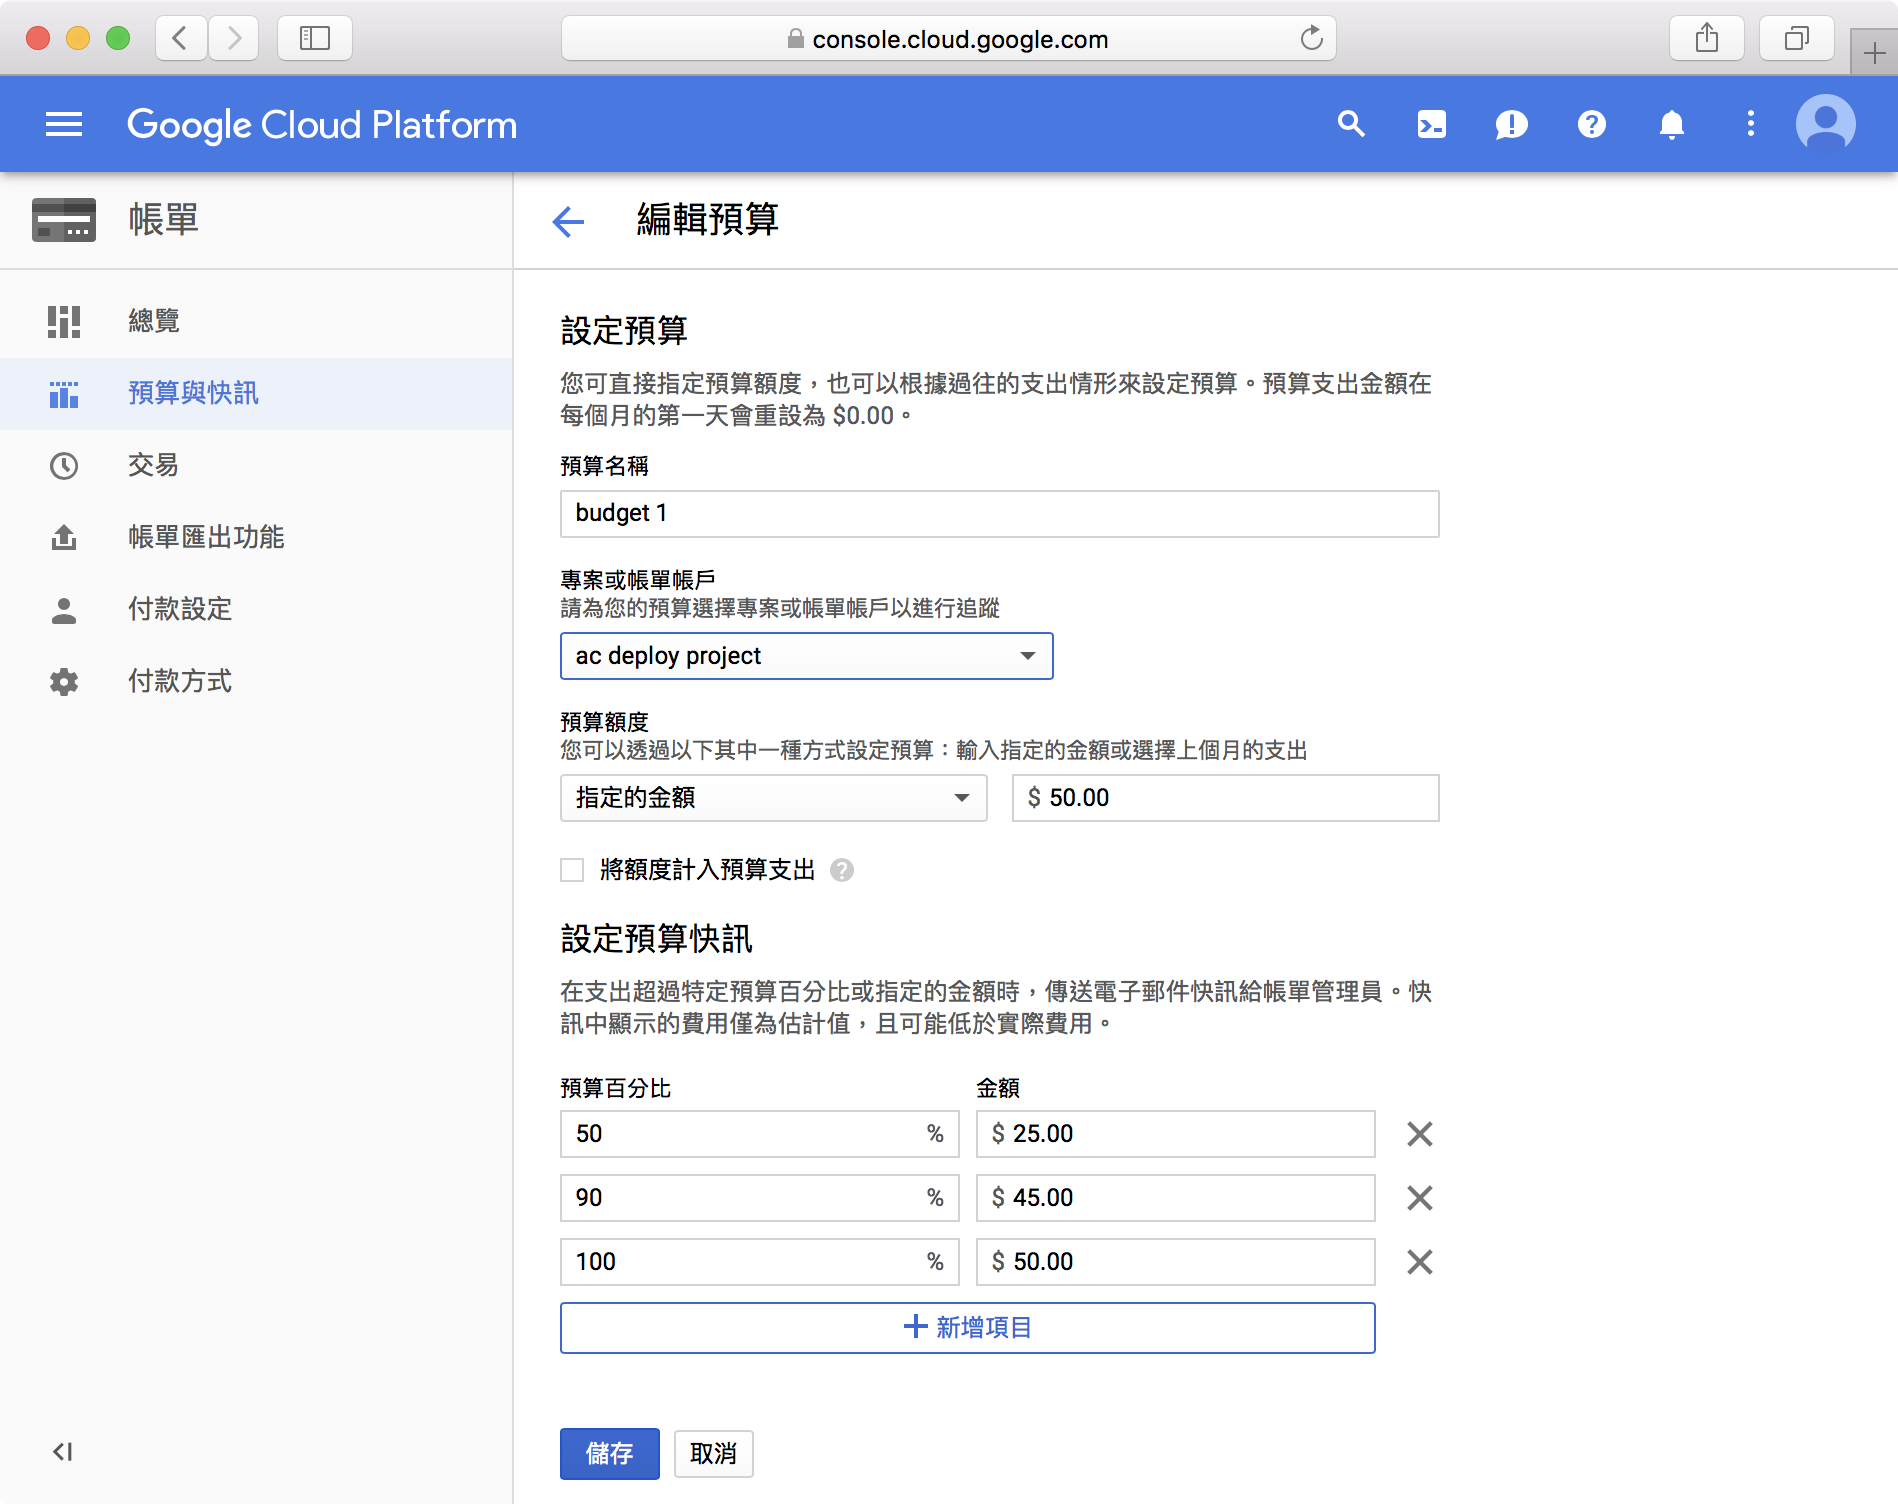1898x1504 pixels.
Task: Remove the 90% alert row
Action: tap(1420, 1198)
